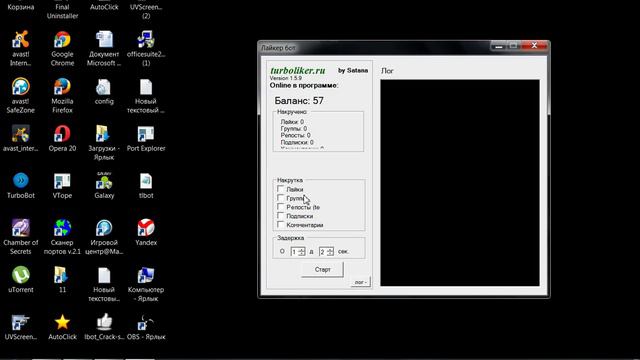640x360 pixels.
Task: Click inside the black Лог output area
Action: 460,183
